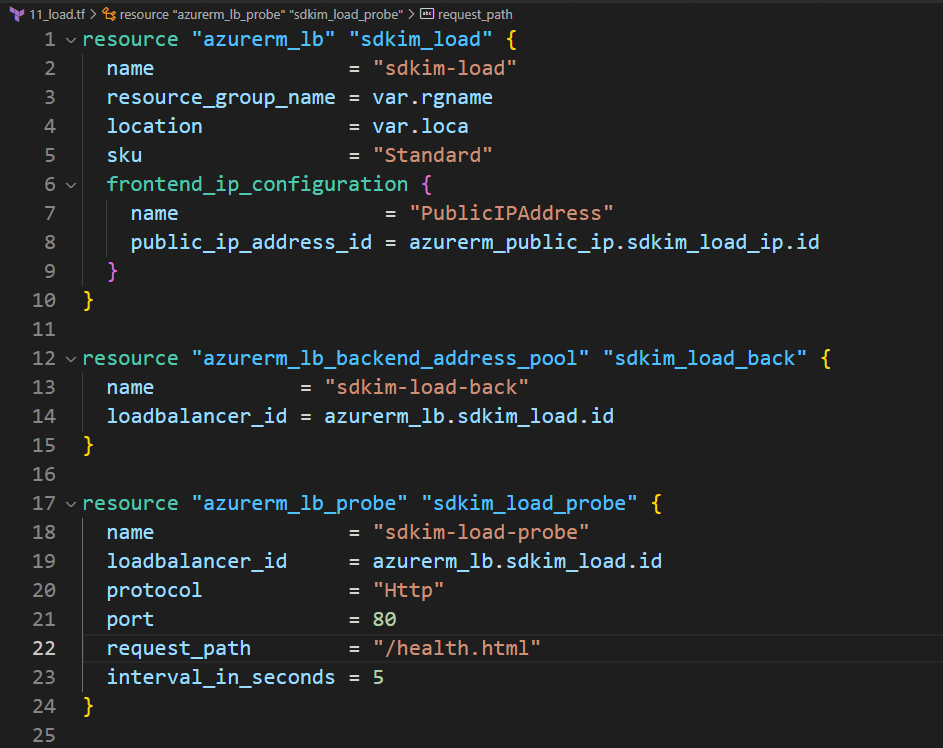Viewport: 943px width, 748px height.
Task: Click "azurerm_lb_backend_address_pool" resource type
Action: click(x=390, y=358)
